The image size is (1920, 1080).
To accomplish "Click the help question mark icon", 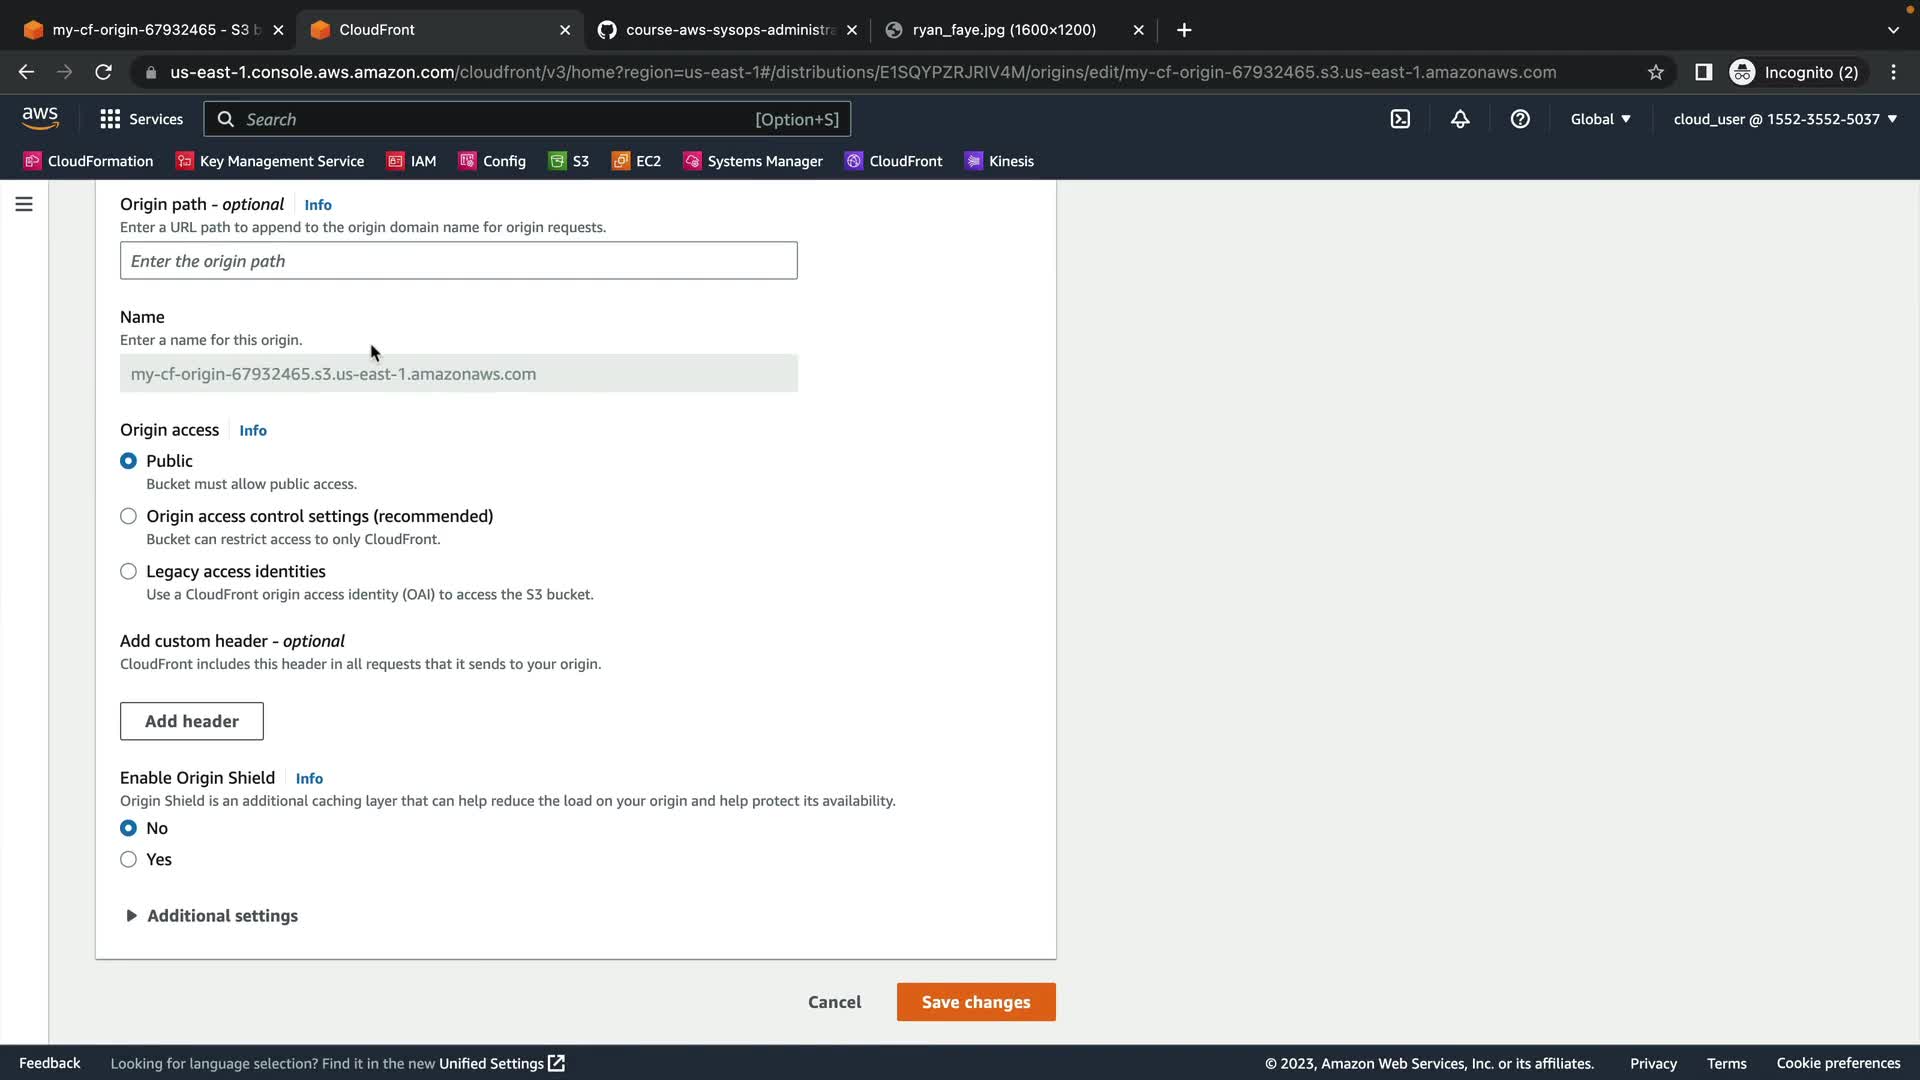I will click(1520, 119).
